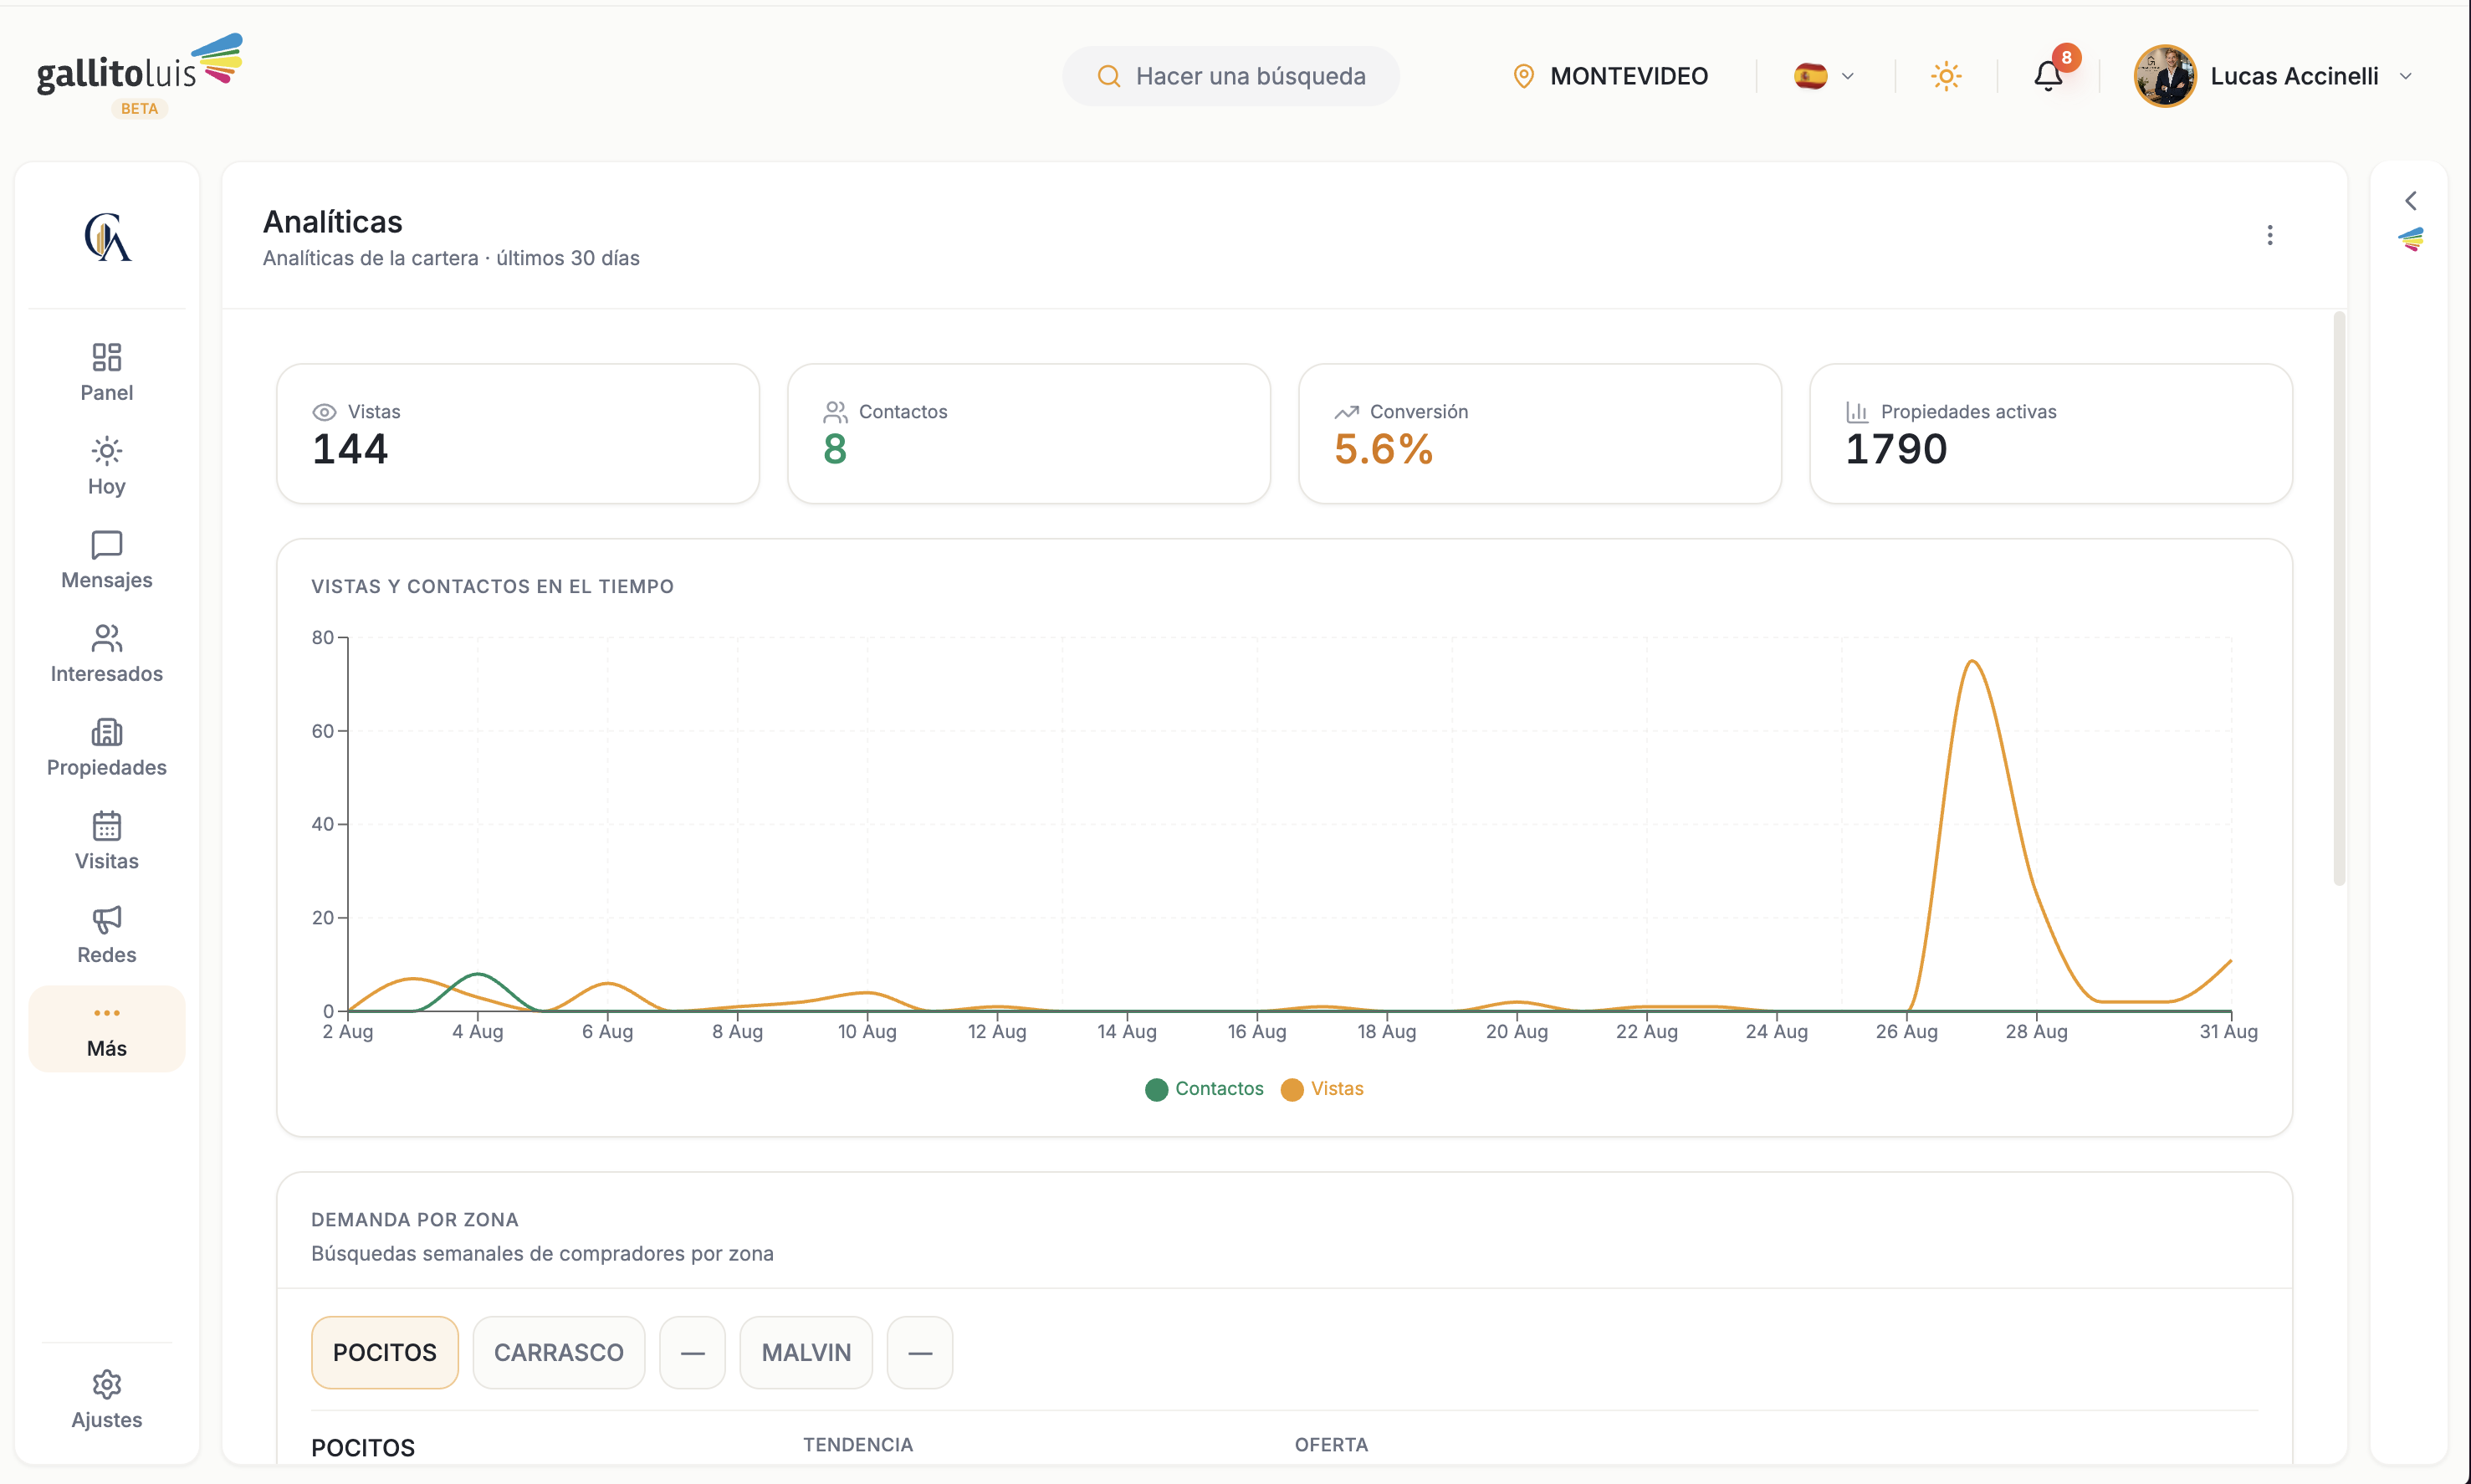Select the MALVIN zone tab
2471x1484 pixels.
point(806,1352)
